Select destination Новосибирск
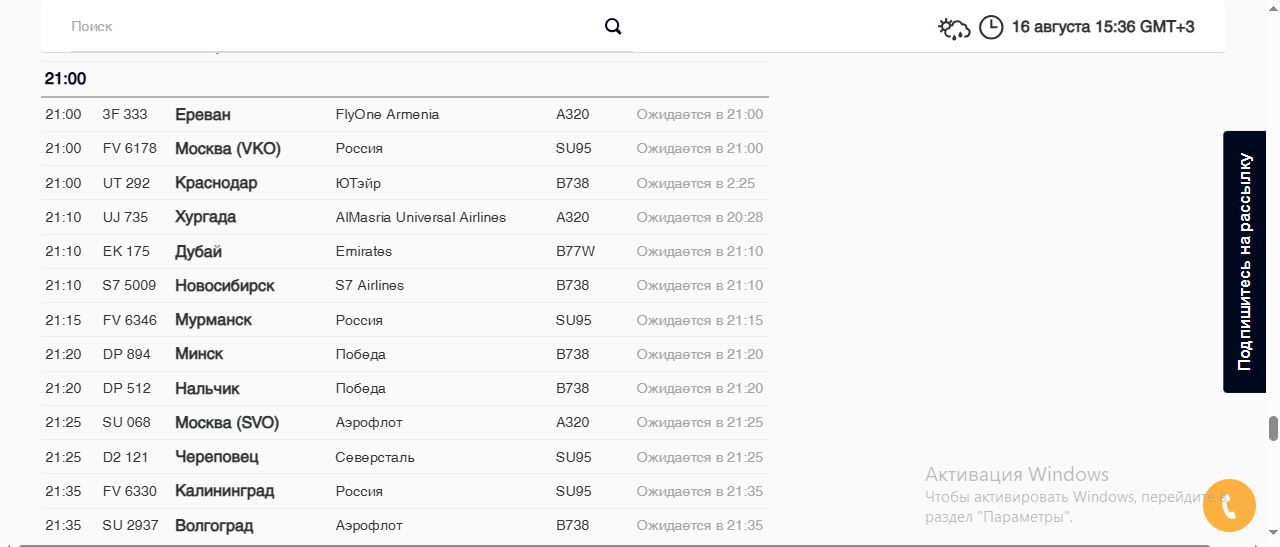 click(x=225, y=286)
